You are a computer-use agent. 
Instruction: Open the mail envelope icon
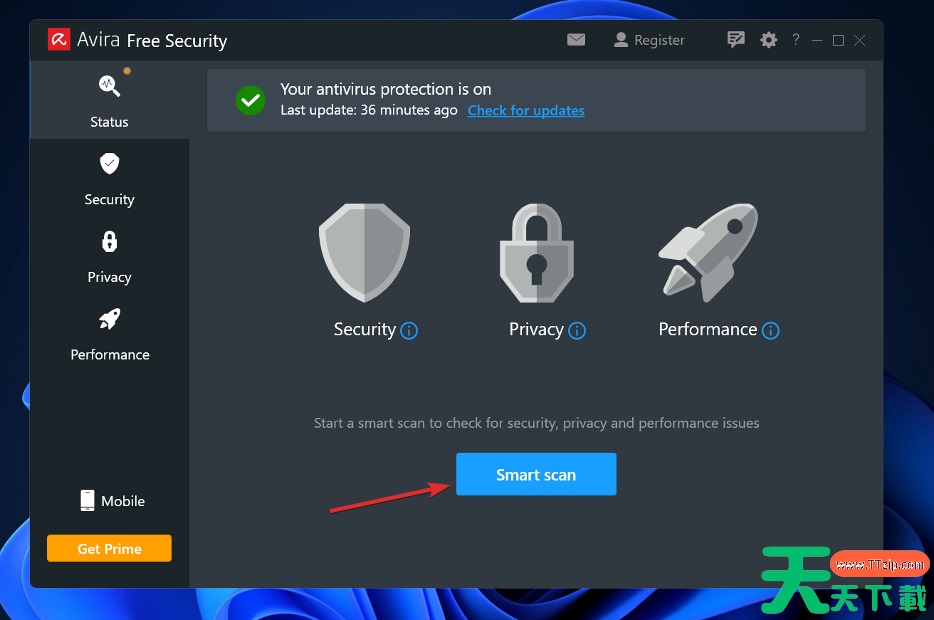click(576, 40)
